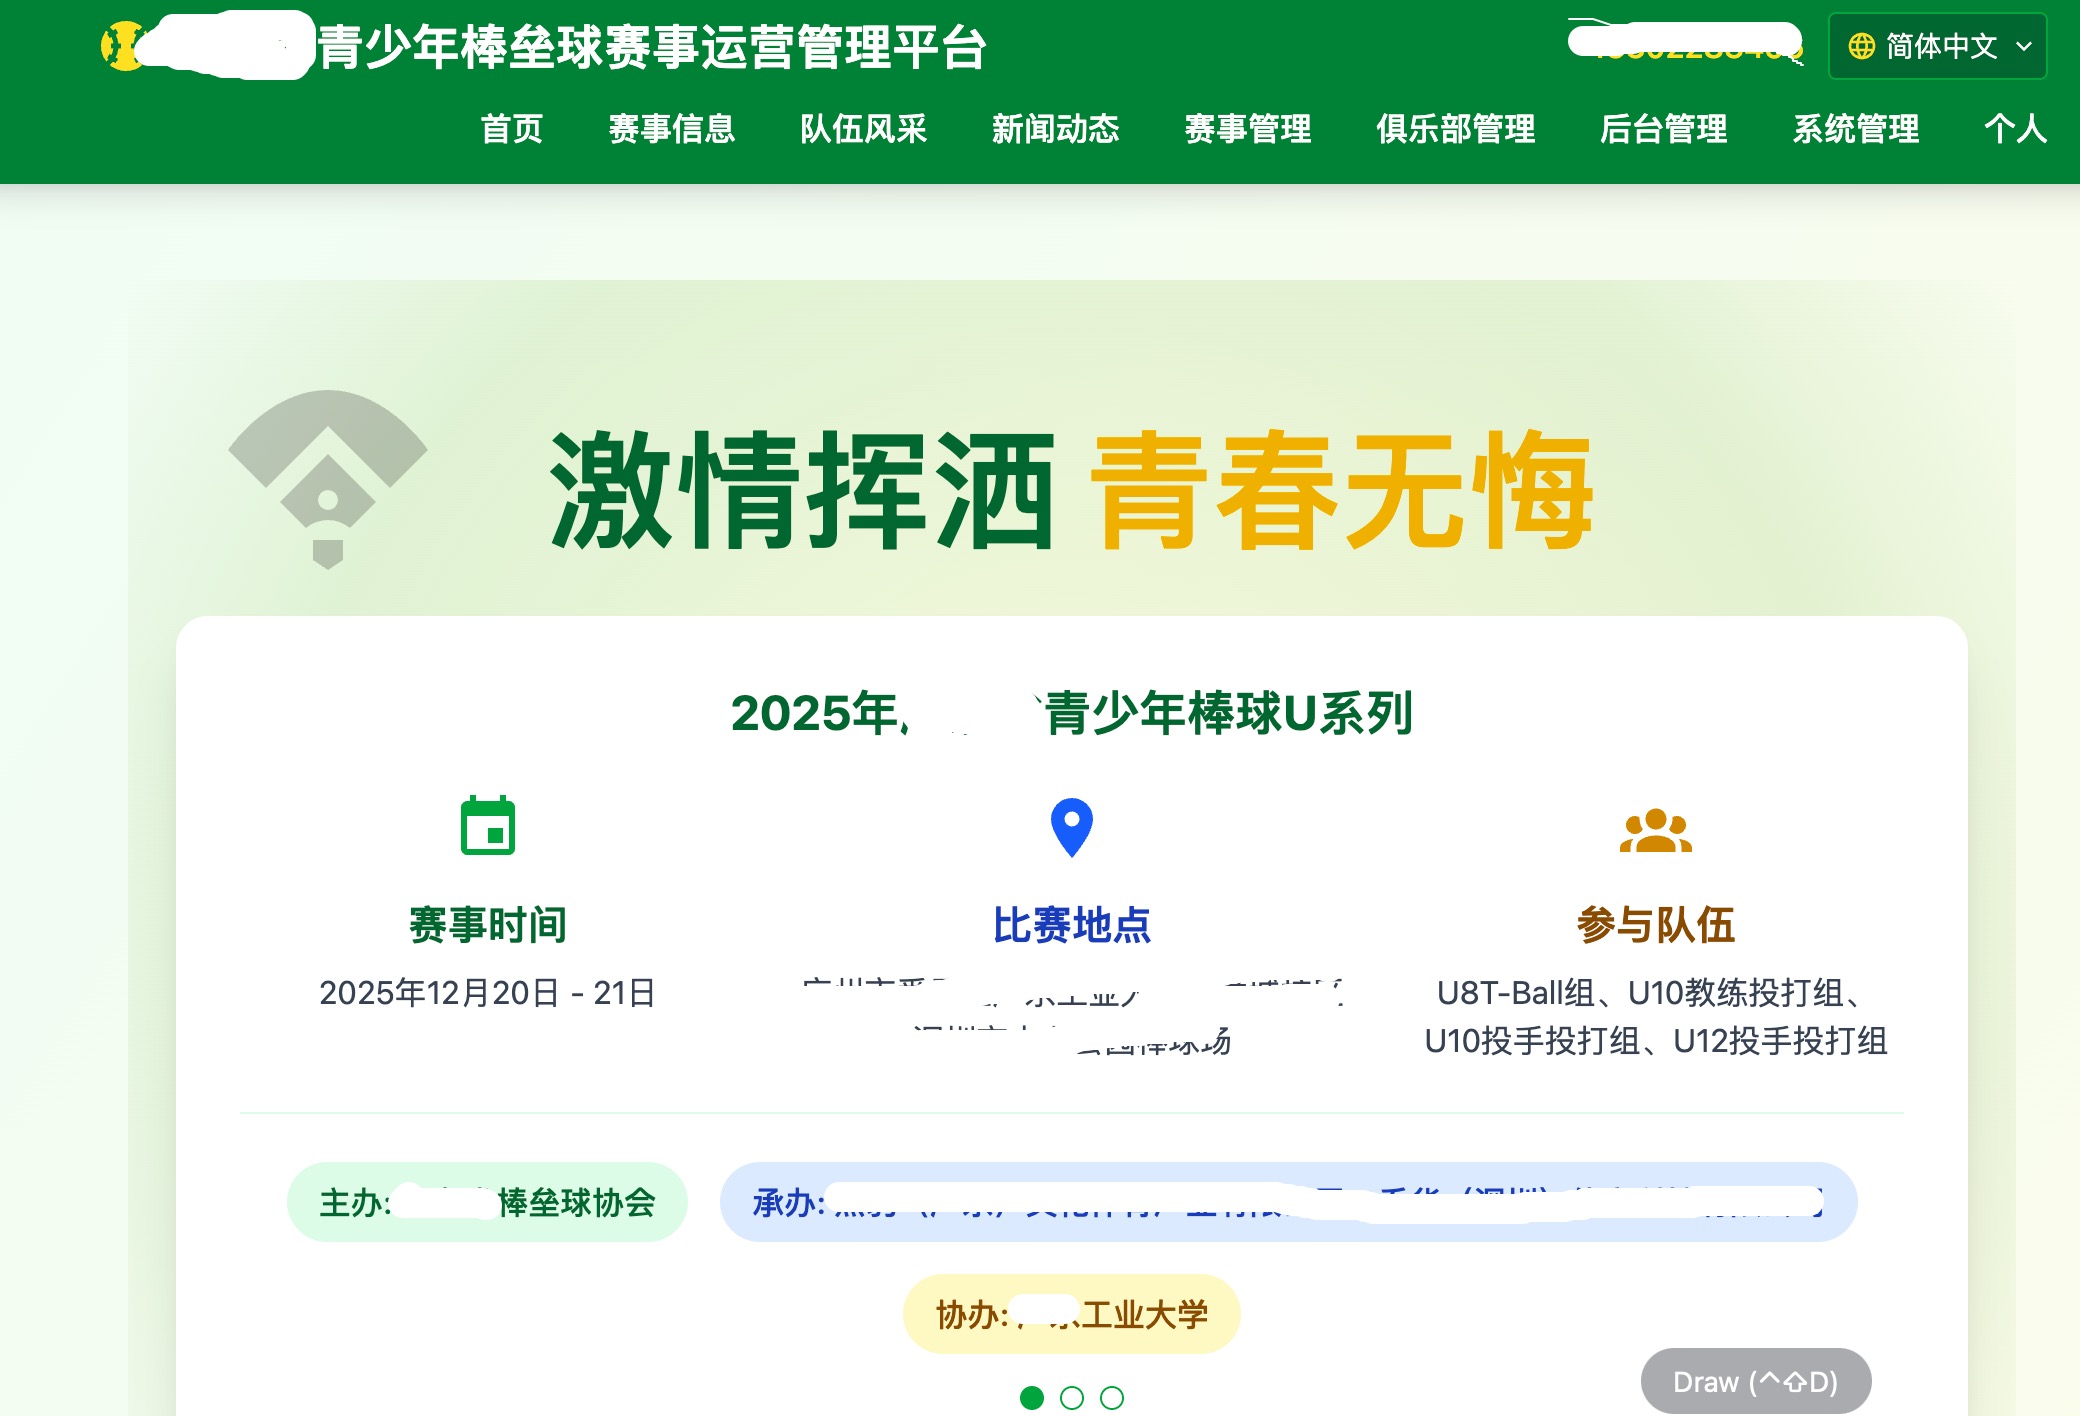Click the globe icon beside 简体中文
This screenshot has width=2080, height=1416.
pyautogui.click(x=1861, y=46)
